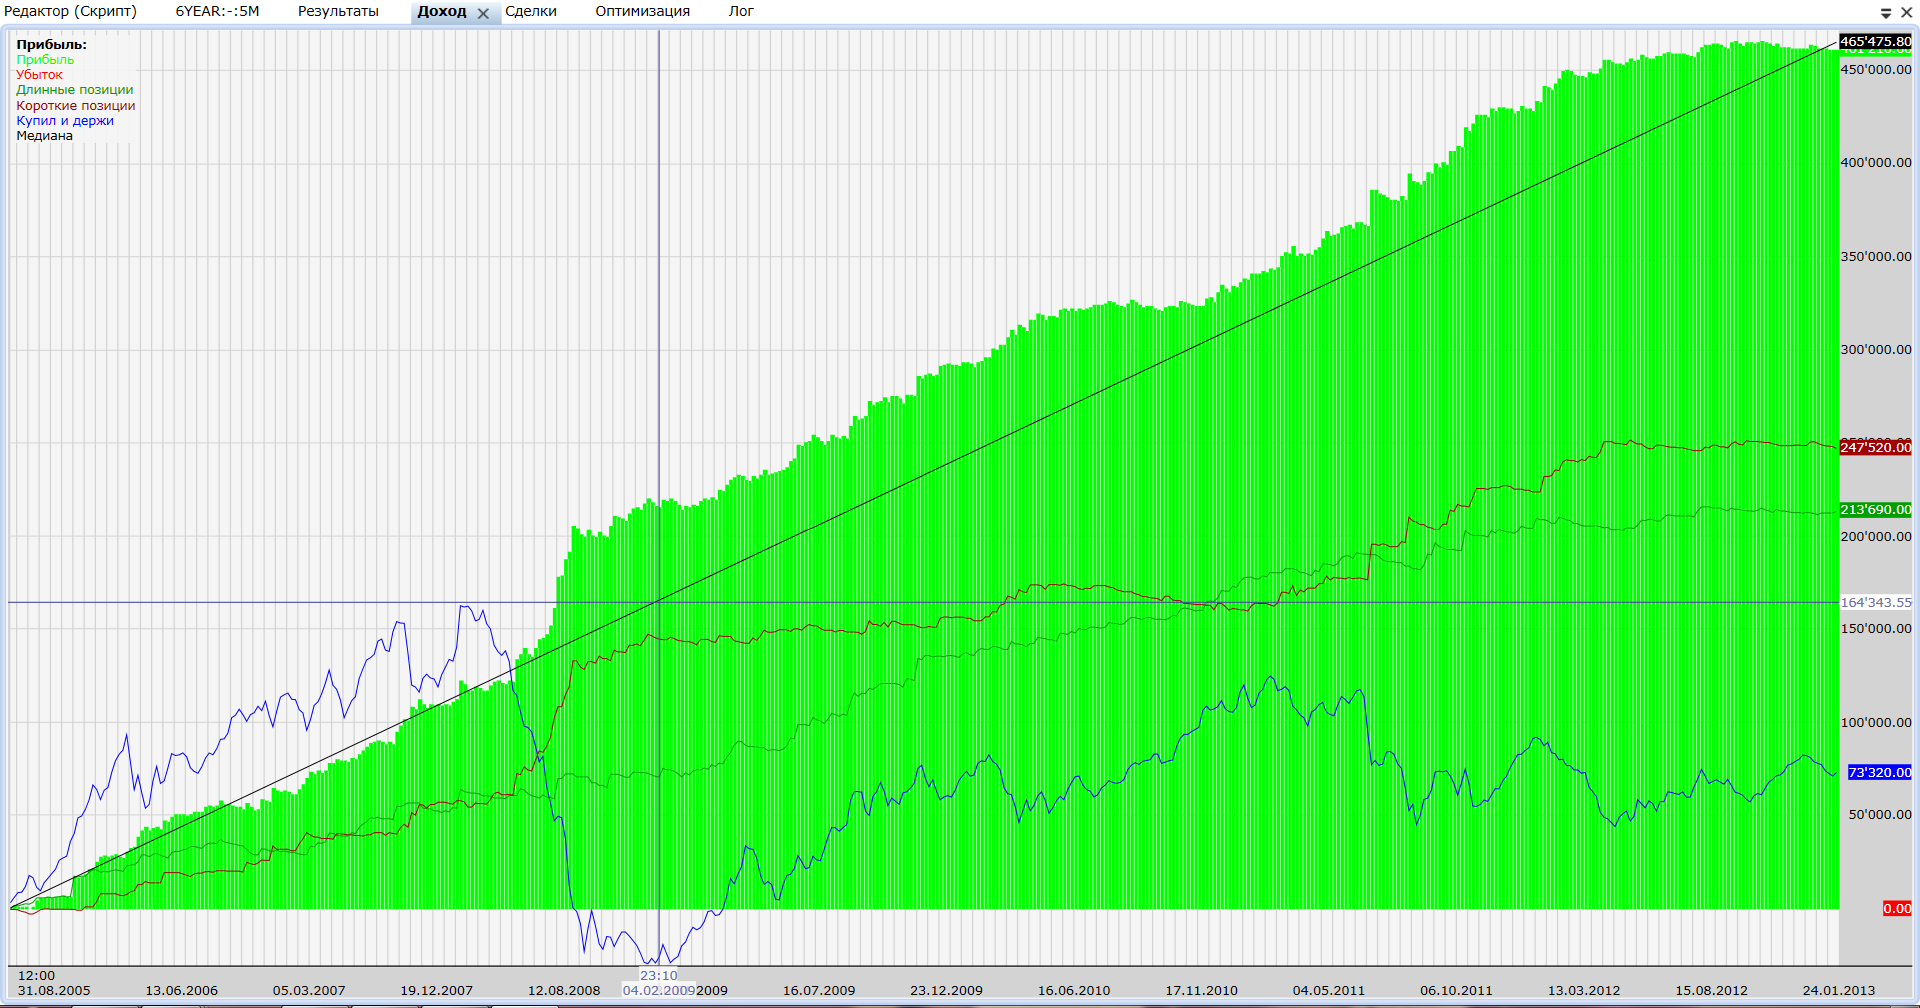This screenshot has height=1008, width=1920.
Task: Click the 12.08.2008 date label
Action: point(564,991)
